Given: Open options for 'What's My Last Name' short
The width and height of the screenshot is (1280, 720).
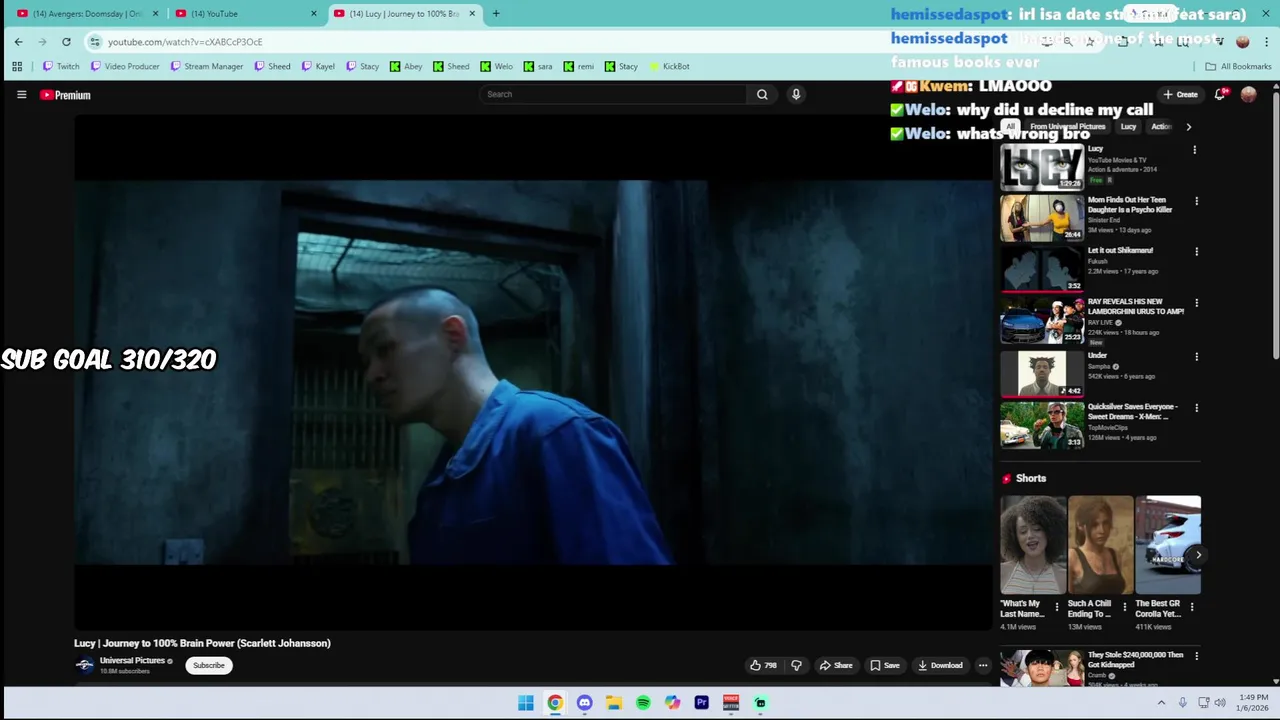Looking at the screenshot, I should coord(1056,607).
